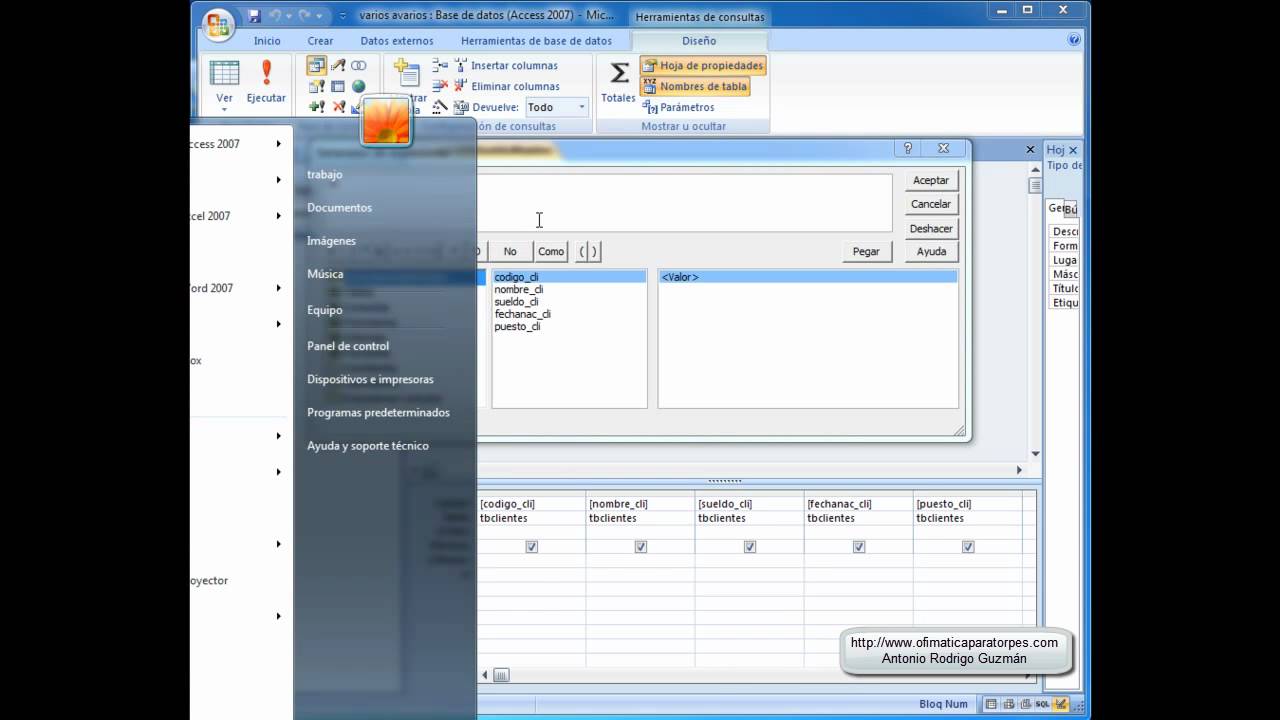The height and width of the screenshot is (720, 1280).
Task: Click the delete rows icon
Action: tap(440, 86)
